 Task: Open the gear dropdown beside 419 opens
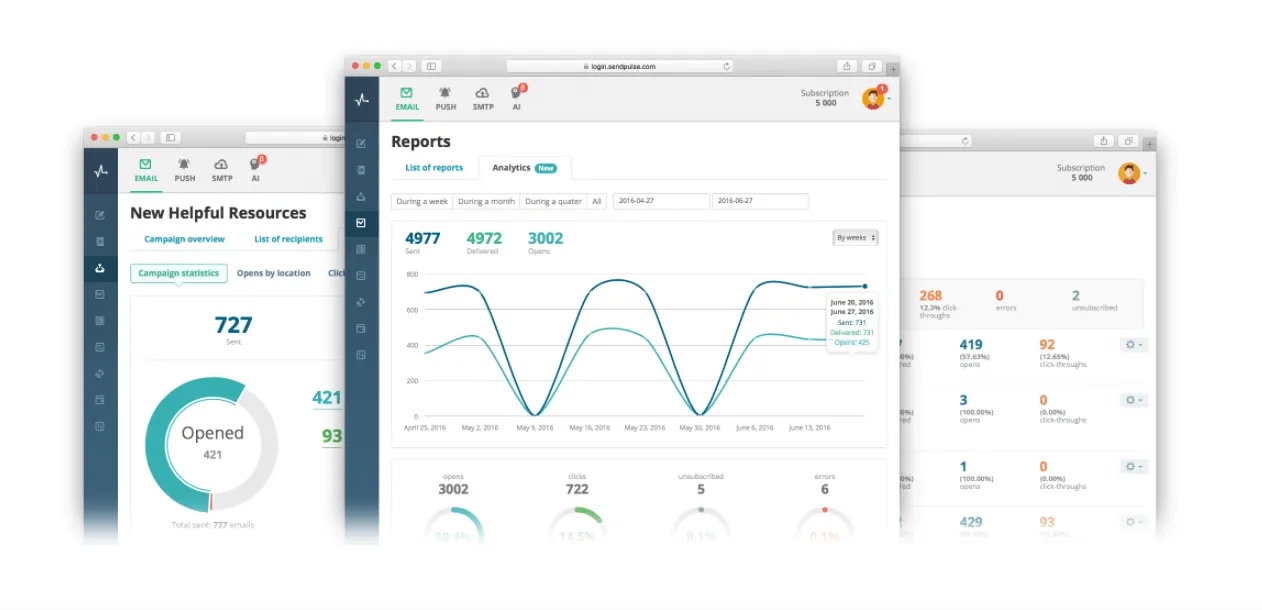point(1133,344)
